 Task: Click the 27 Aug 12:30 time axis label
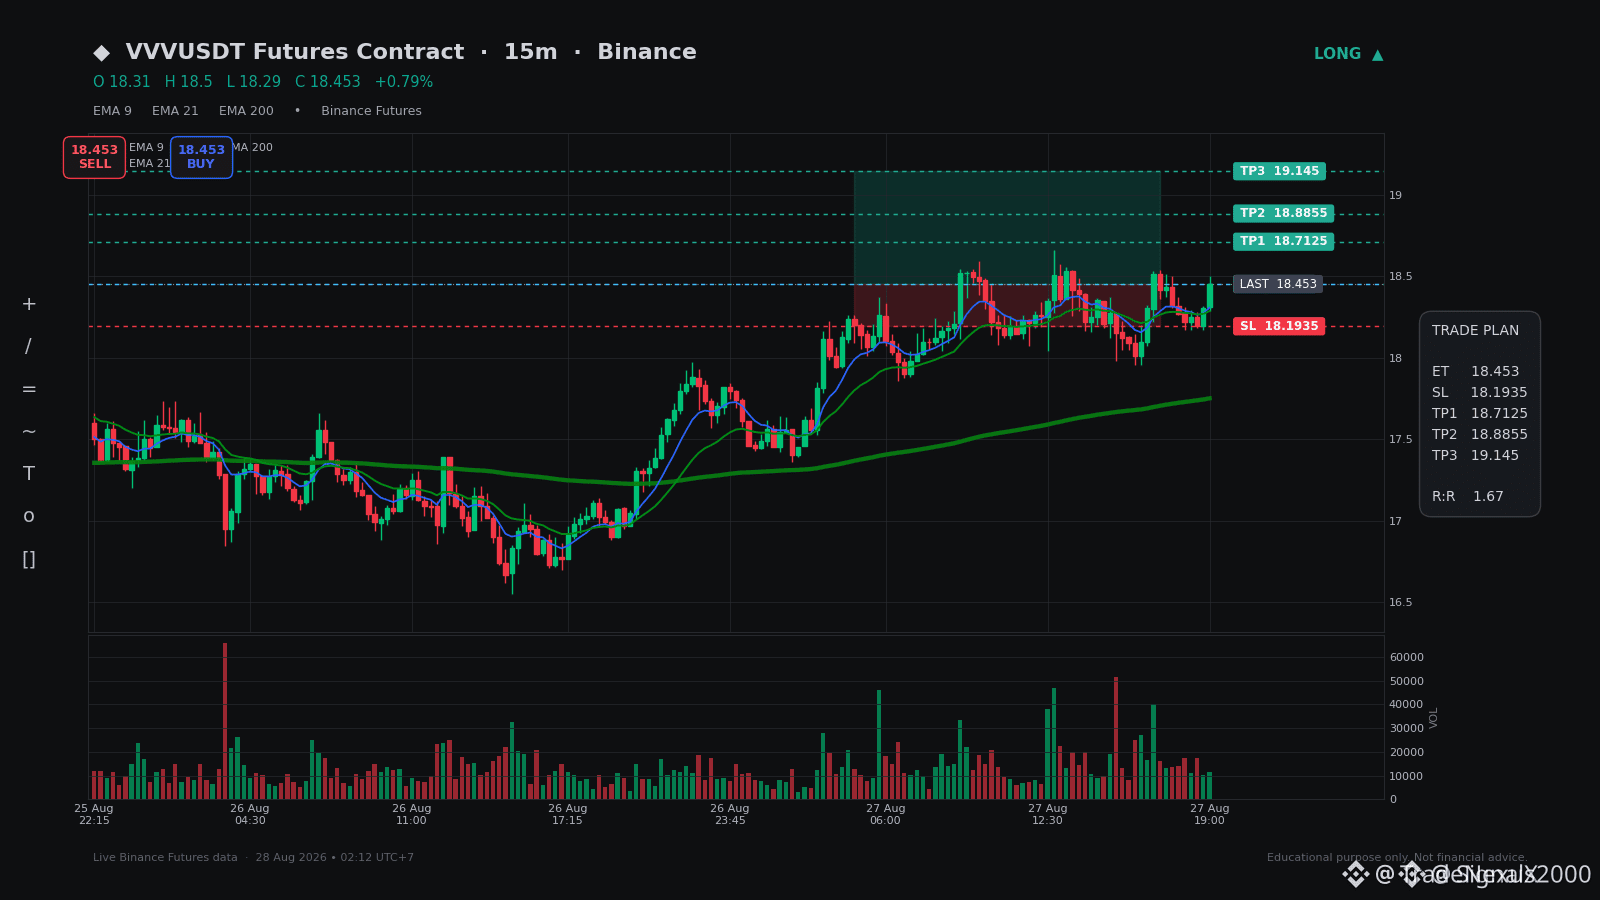pos(1048,815)
